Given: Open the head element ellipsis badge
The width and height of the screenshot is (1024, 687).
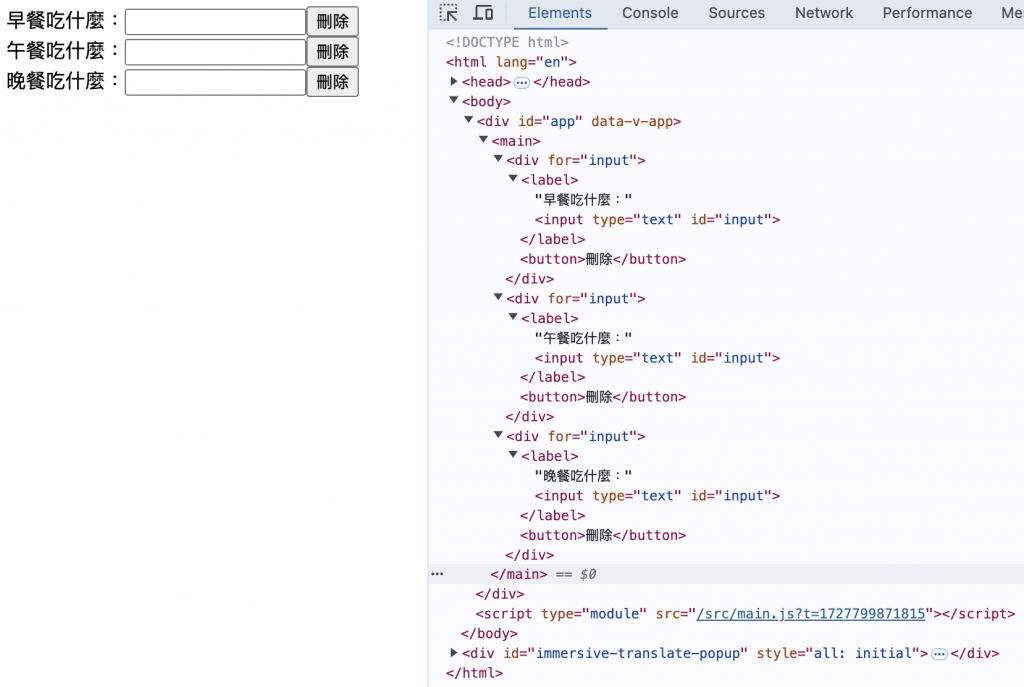Looking at the screenshot, I should click(521, 82).
